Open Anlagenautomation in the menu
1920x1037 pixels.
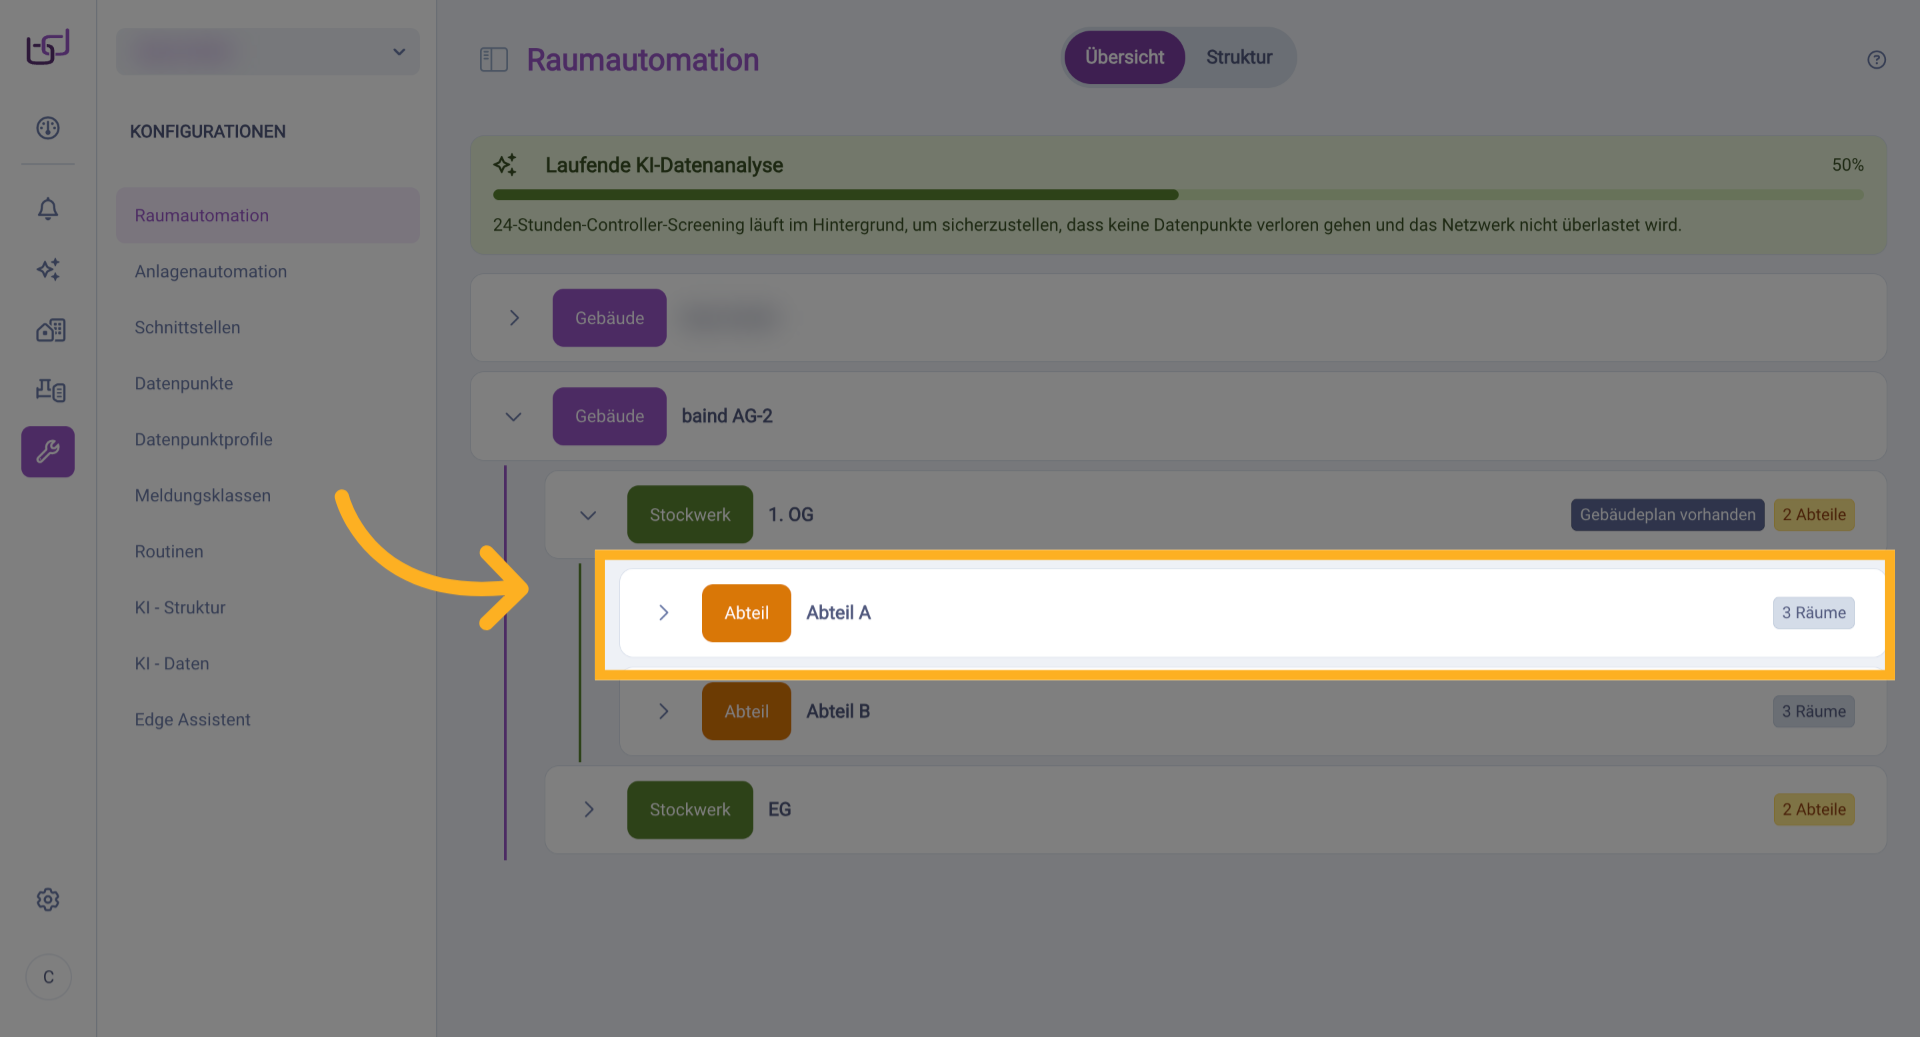[x=211, y=272]
